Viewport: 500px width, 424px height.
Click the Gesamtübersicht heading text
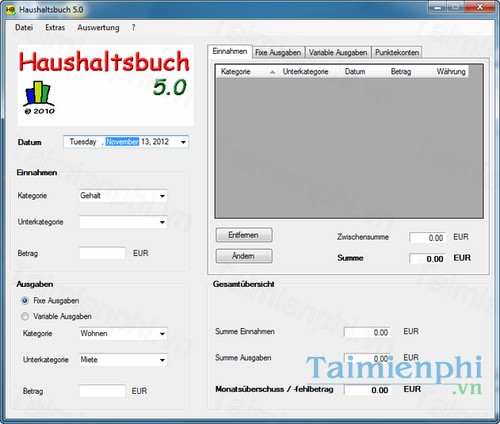(243, 284)
